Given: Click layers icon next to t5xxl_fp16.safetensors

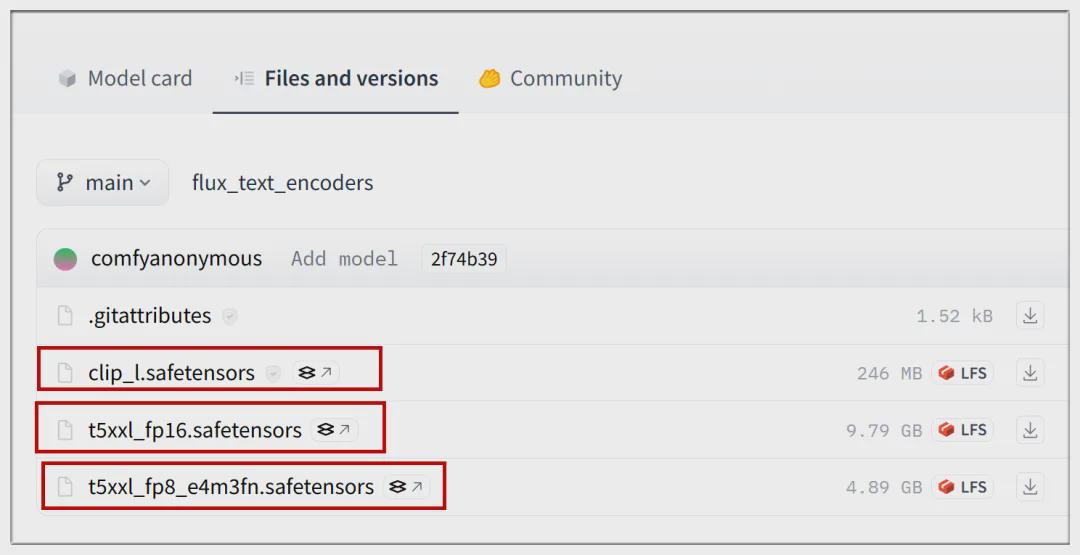Looking at the screenshot, I should 334,430.
